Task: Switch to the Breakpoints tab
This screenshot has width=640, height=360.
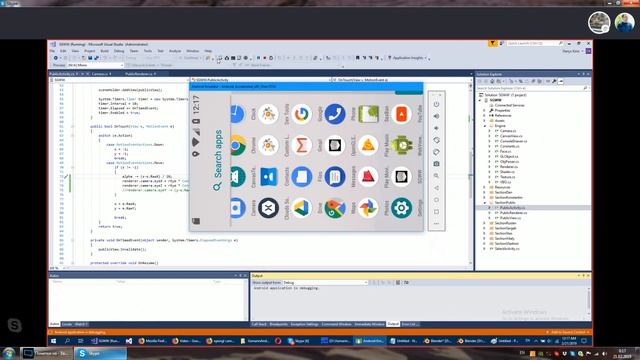Action: point(279,324)
